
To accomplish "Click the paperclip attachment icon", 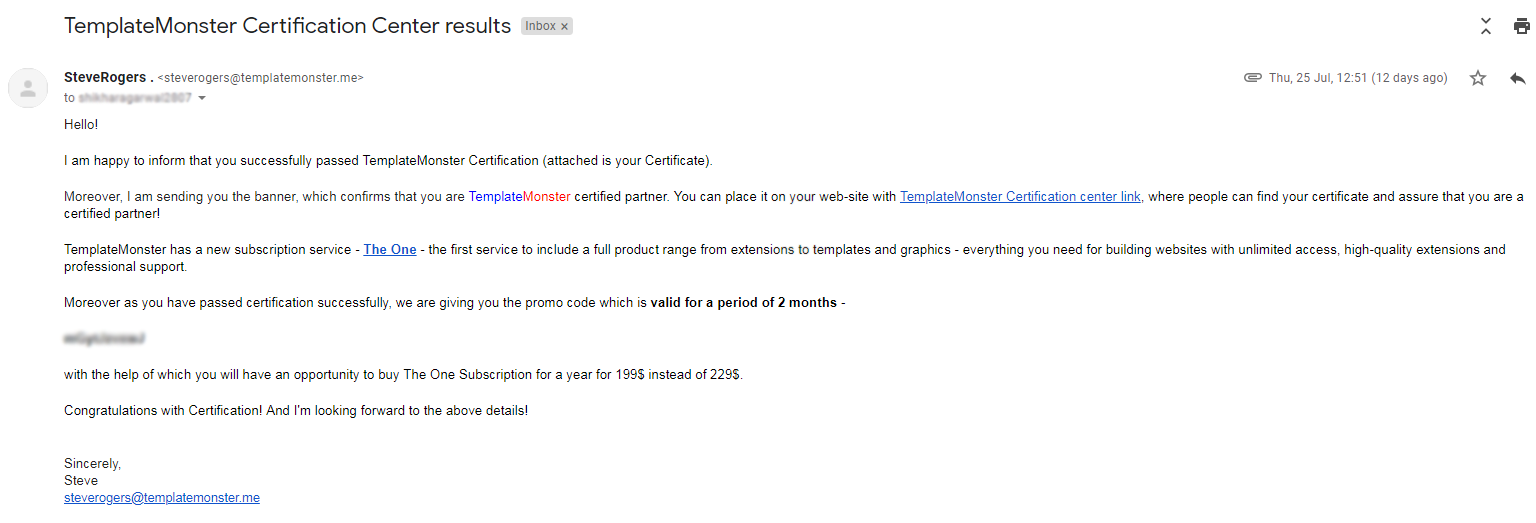I will (x=1252, y=78).
